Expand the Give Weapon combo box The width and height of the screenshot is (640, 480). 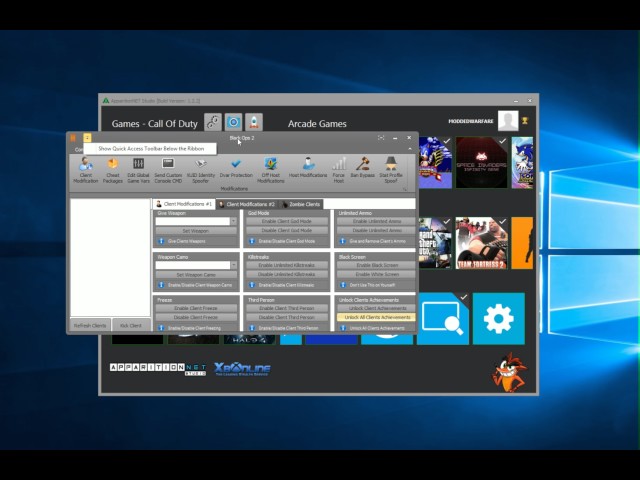pos(233,221)
